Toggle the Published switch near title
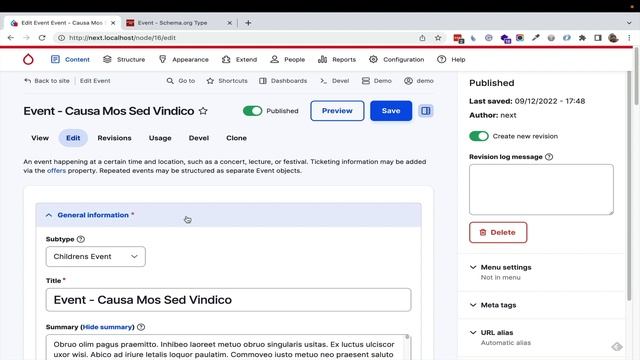This screenshot has width=640, height=360. click(252, 111)
